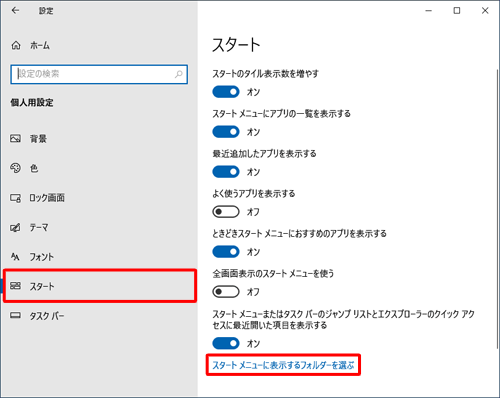This screenshot has width=500, height=398.
Task: Click the vertical scrollbar on right
Action: pyautogui.click(x=497, y=209)
